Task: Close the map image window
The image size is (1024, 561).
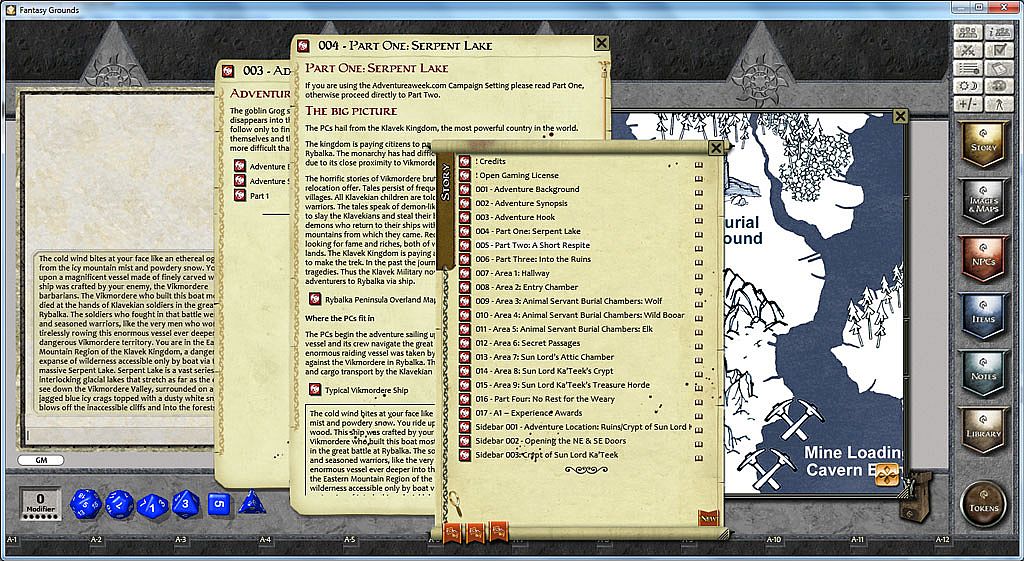Action: (x=900, y=116)
